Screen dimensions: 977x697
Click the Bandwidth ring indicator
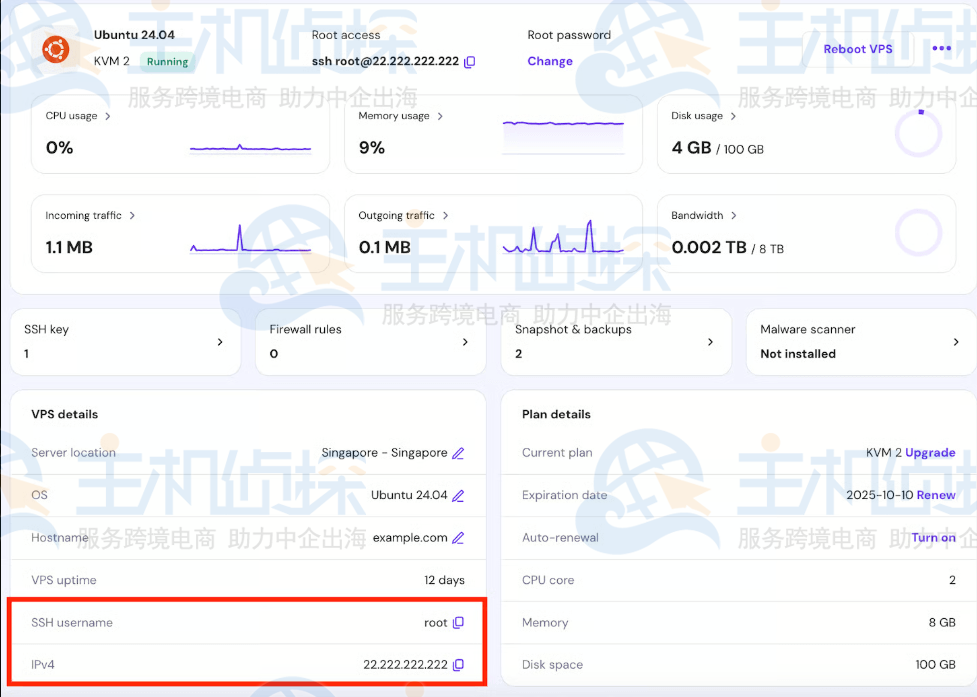click(918, 233)
